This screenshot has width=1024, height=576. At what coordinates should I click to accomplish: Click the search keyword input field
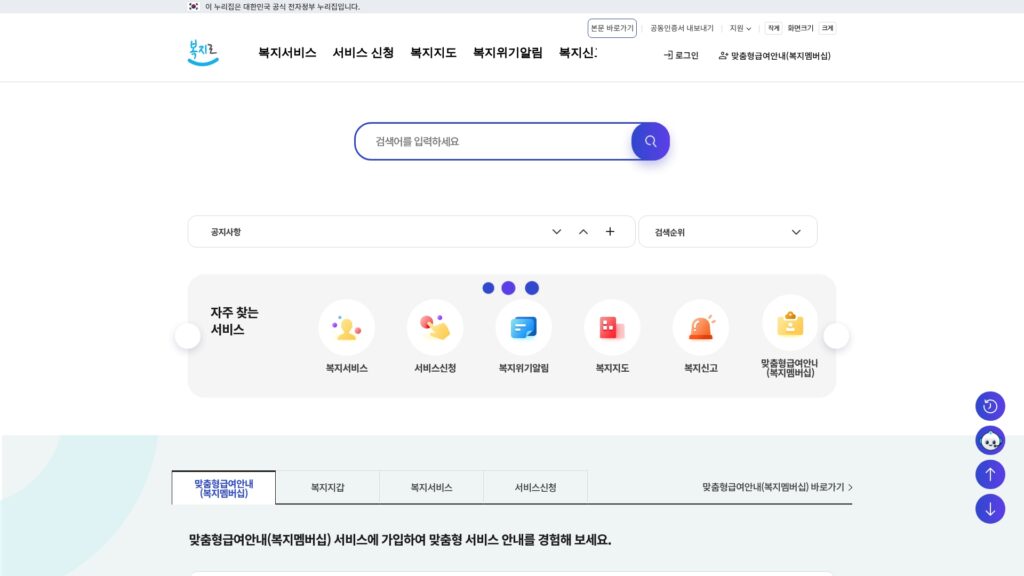[493, 141]
